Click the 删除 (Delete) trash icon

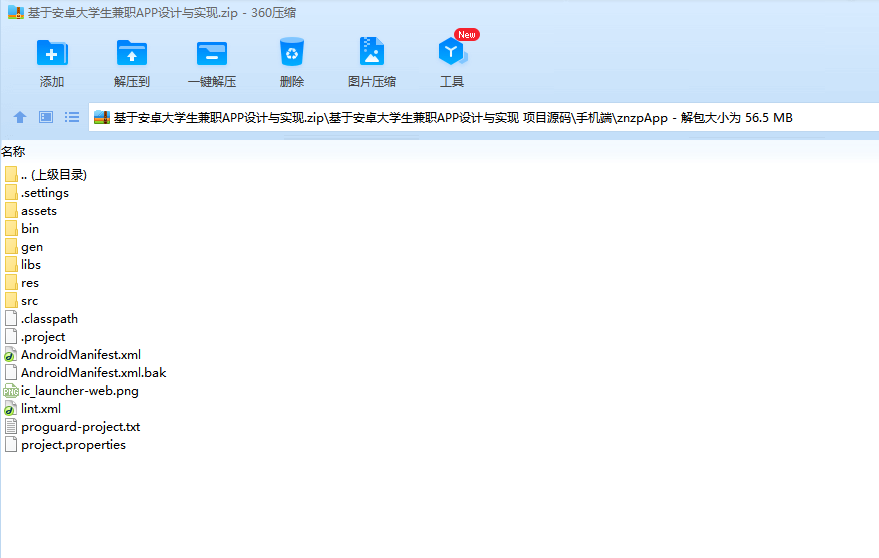coord(292,52)
